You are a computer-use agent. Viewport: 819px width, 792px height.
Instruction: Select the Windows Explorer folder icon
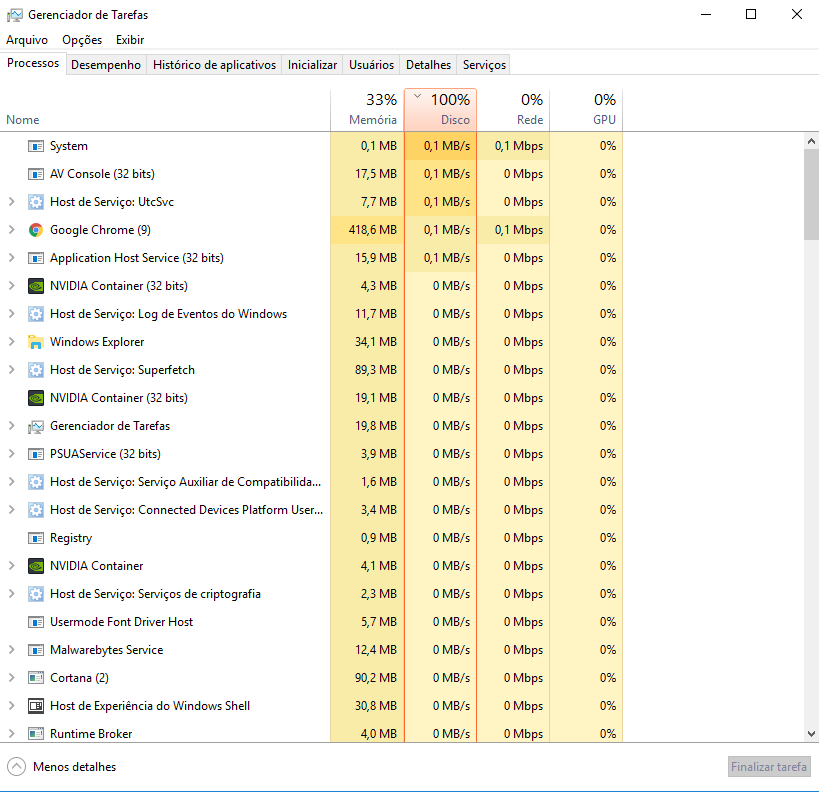[36, 342]
